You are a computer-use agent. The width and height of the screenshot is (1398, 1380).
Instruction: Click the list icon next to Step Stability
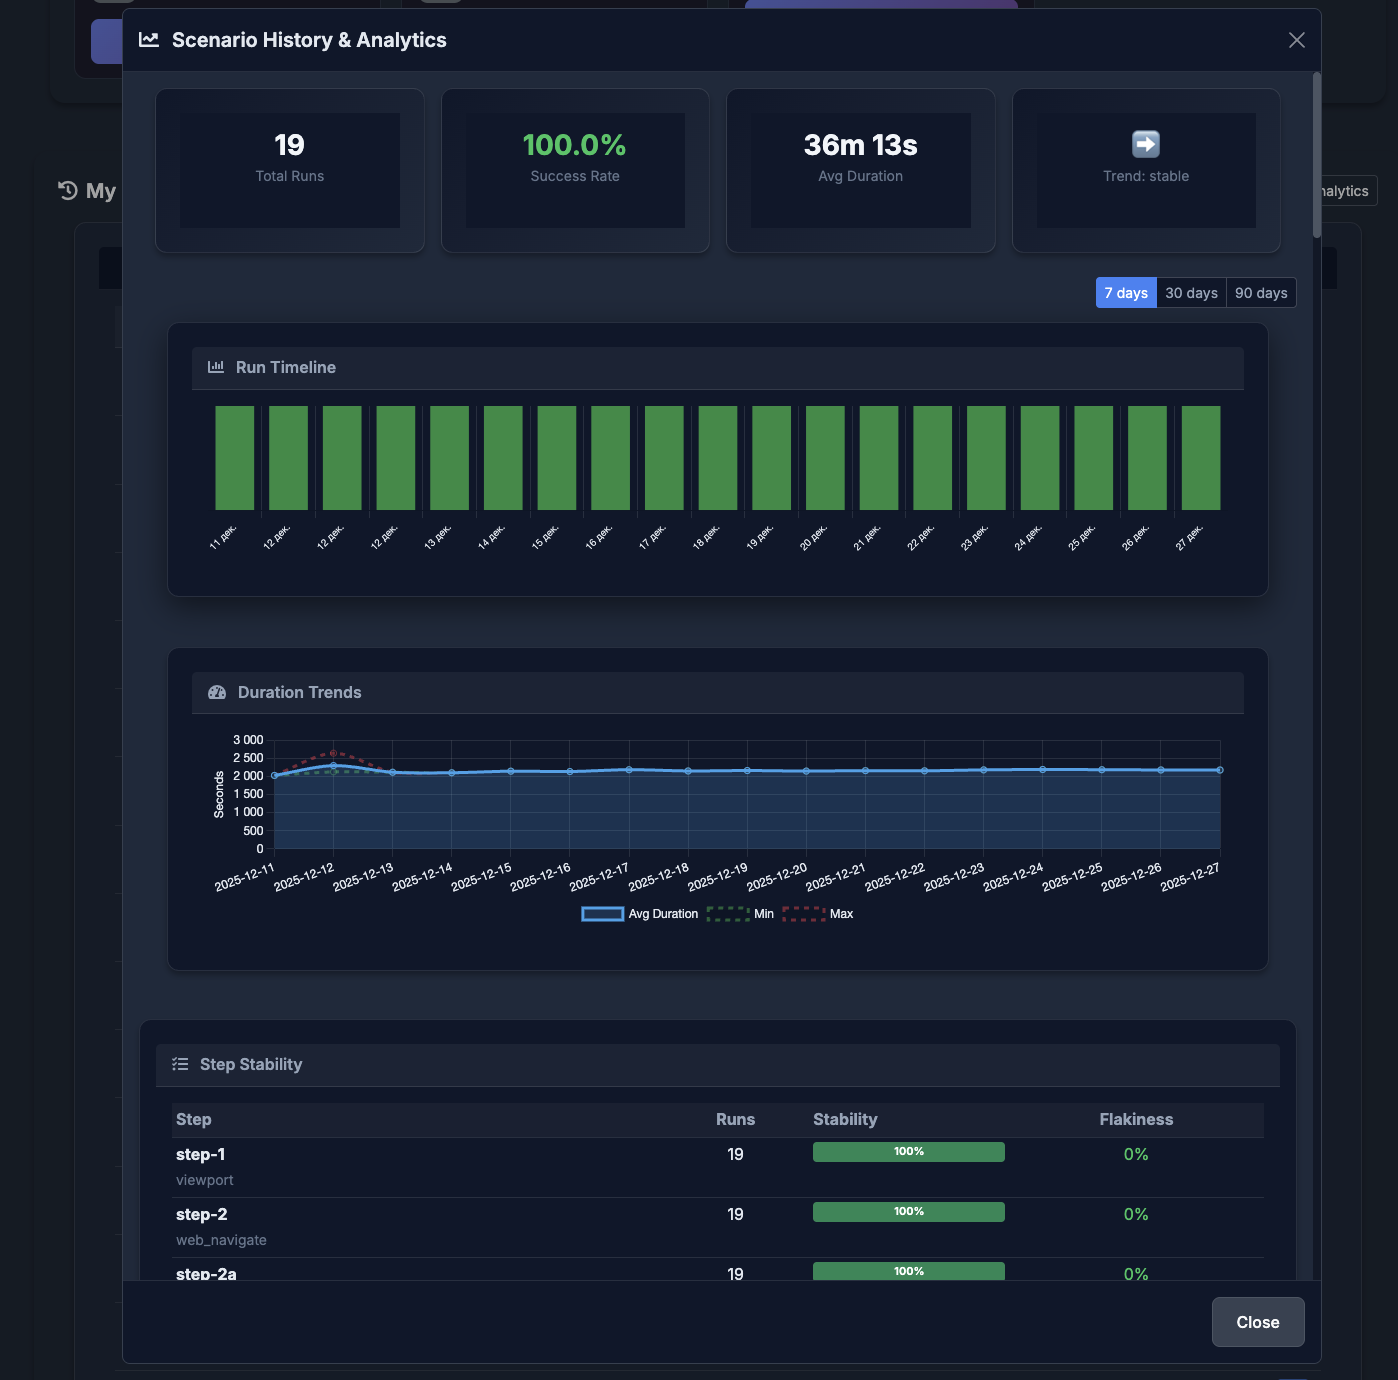180,1064
